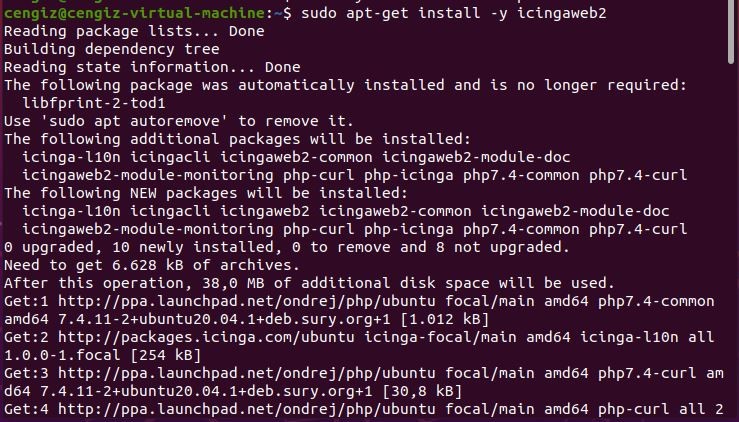Click the 'Building dependency tree' line
Image resolution: width=739 pixels, height=422 pixels.
pos(112,49)
